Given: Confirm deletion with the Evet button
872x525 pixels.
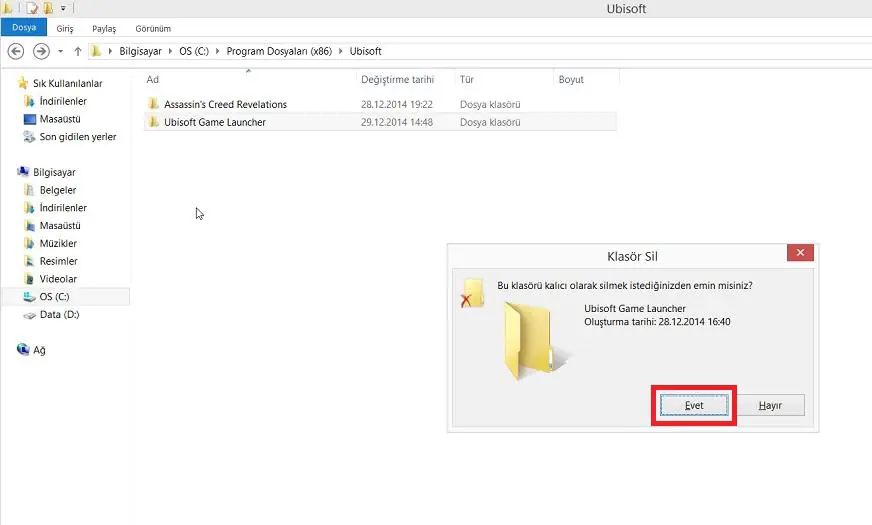Looking at the screenshot, I should click(694, 405).
